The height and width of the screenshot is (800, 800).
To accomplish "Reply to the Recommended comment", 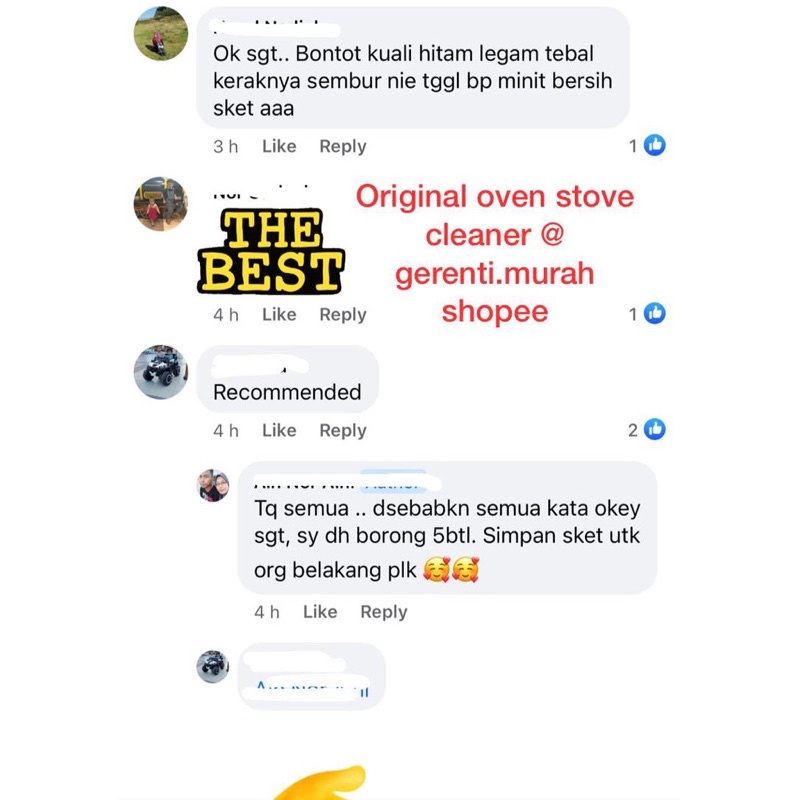I will pyautogui.click(x=343, y=431).
